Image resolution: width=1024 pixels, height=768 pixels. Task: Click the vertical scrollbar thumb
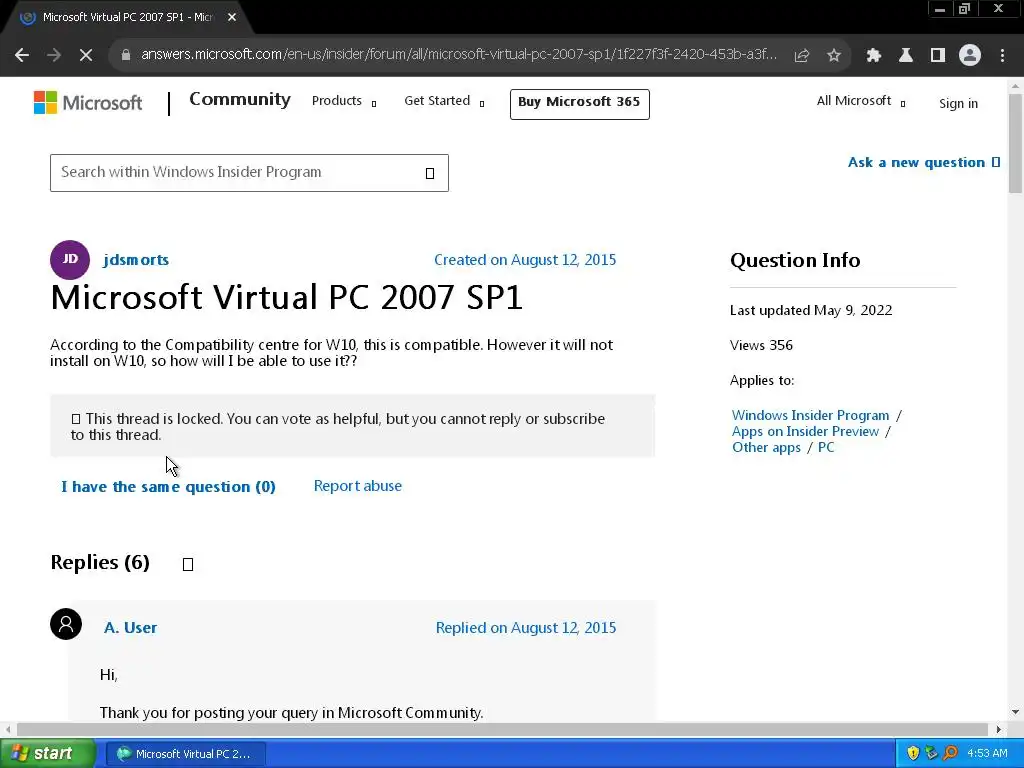click(1015, 144)
